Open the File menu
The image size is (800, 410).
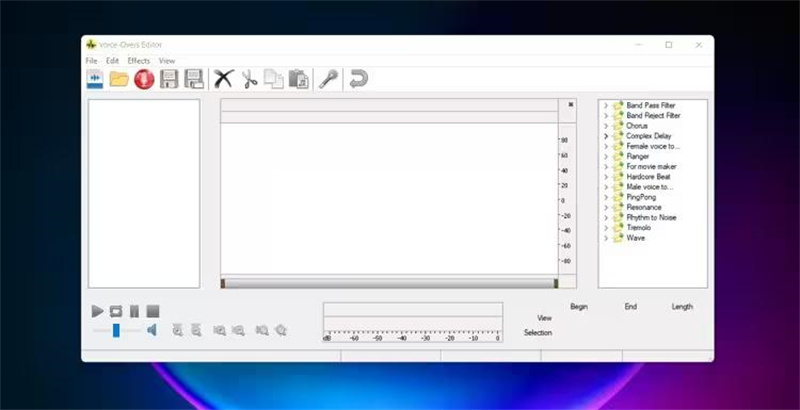tap(91, 61)
